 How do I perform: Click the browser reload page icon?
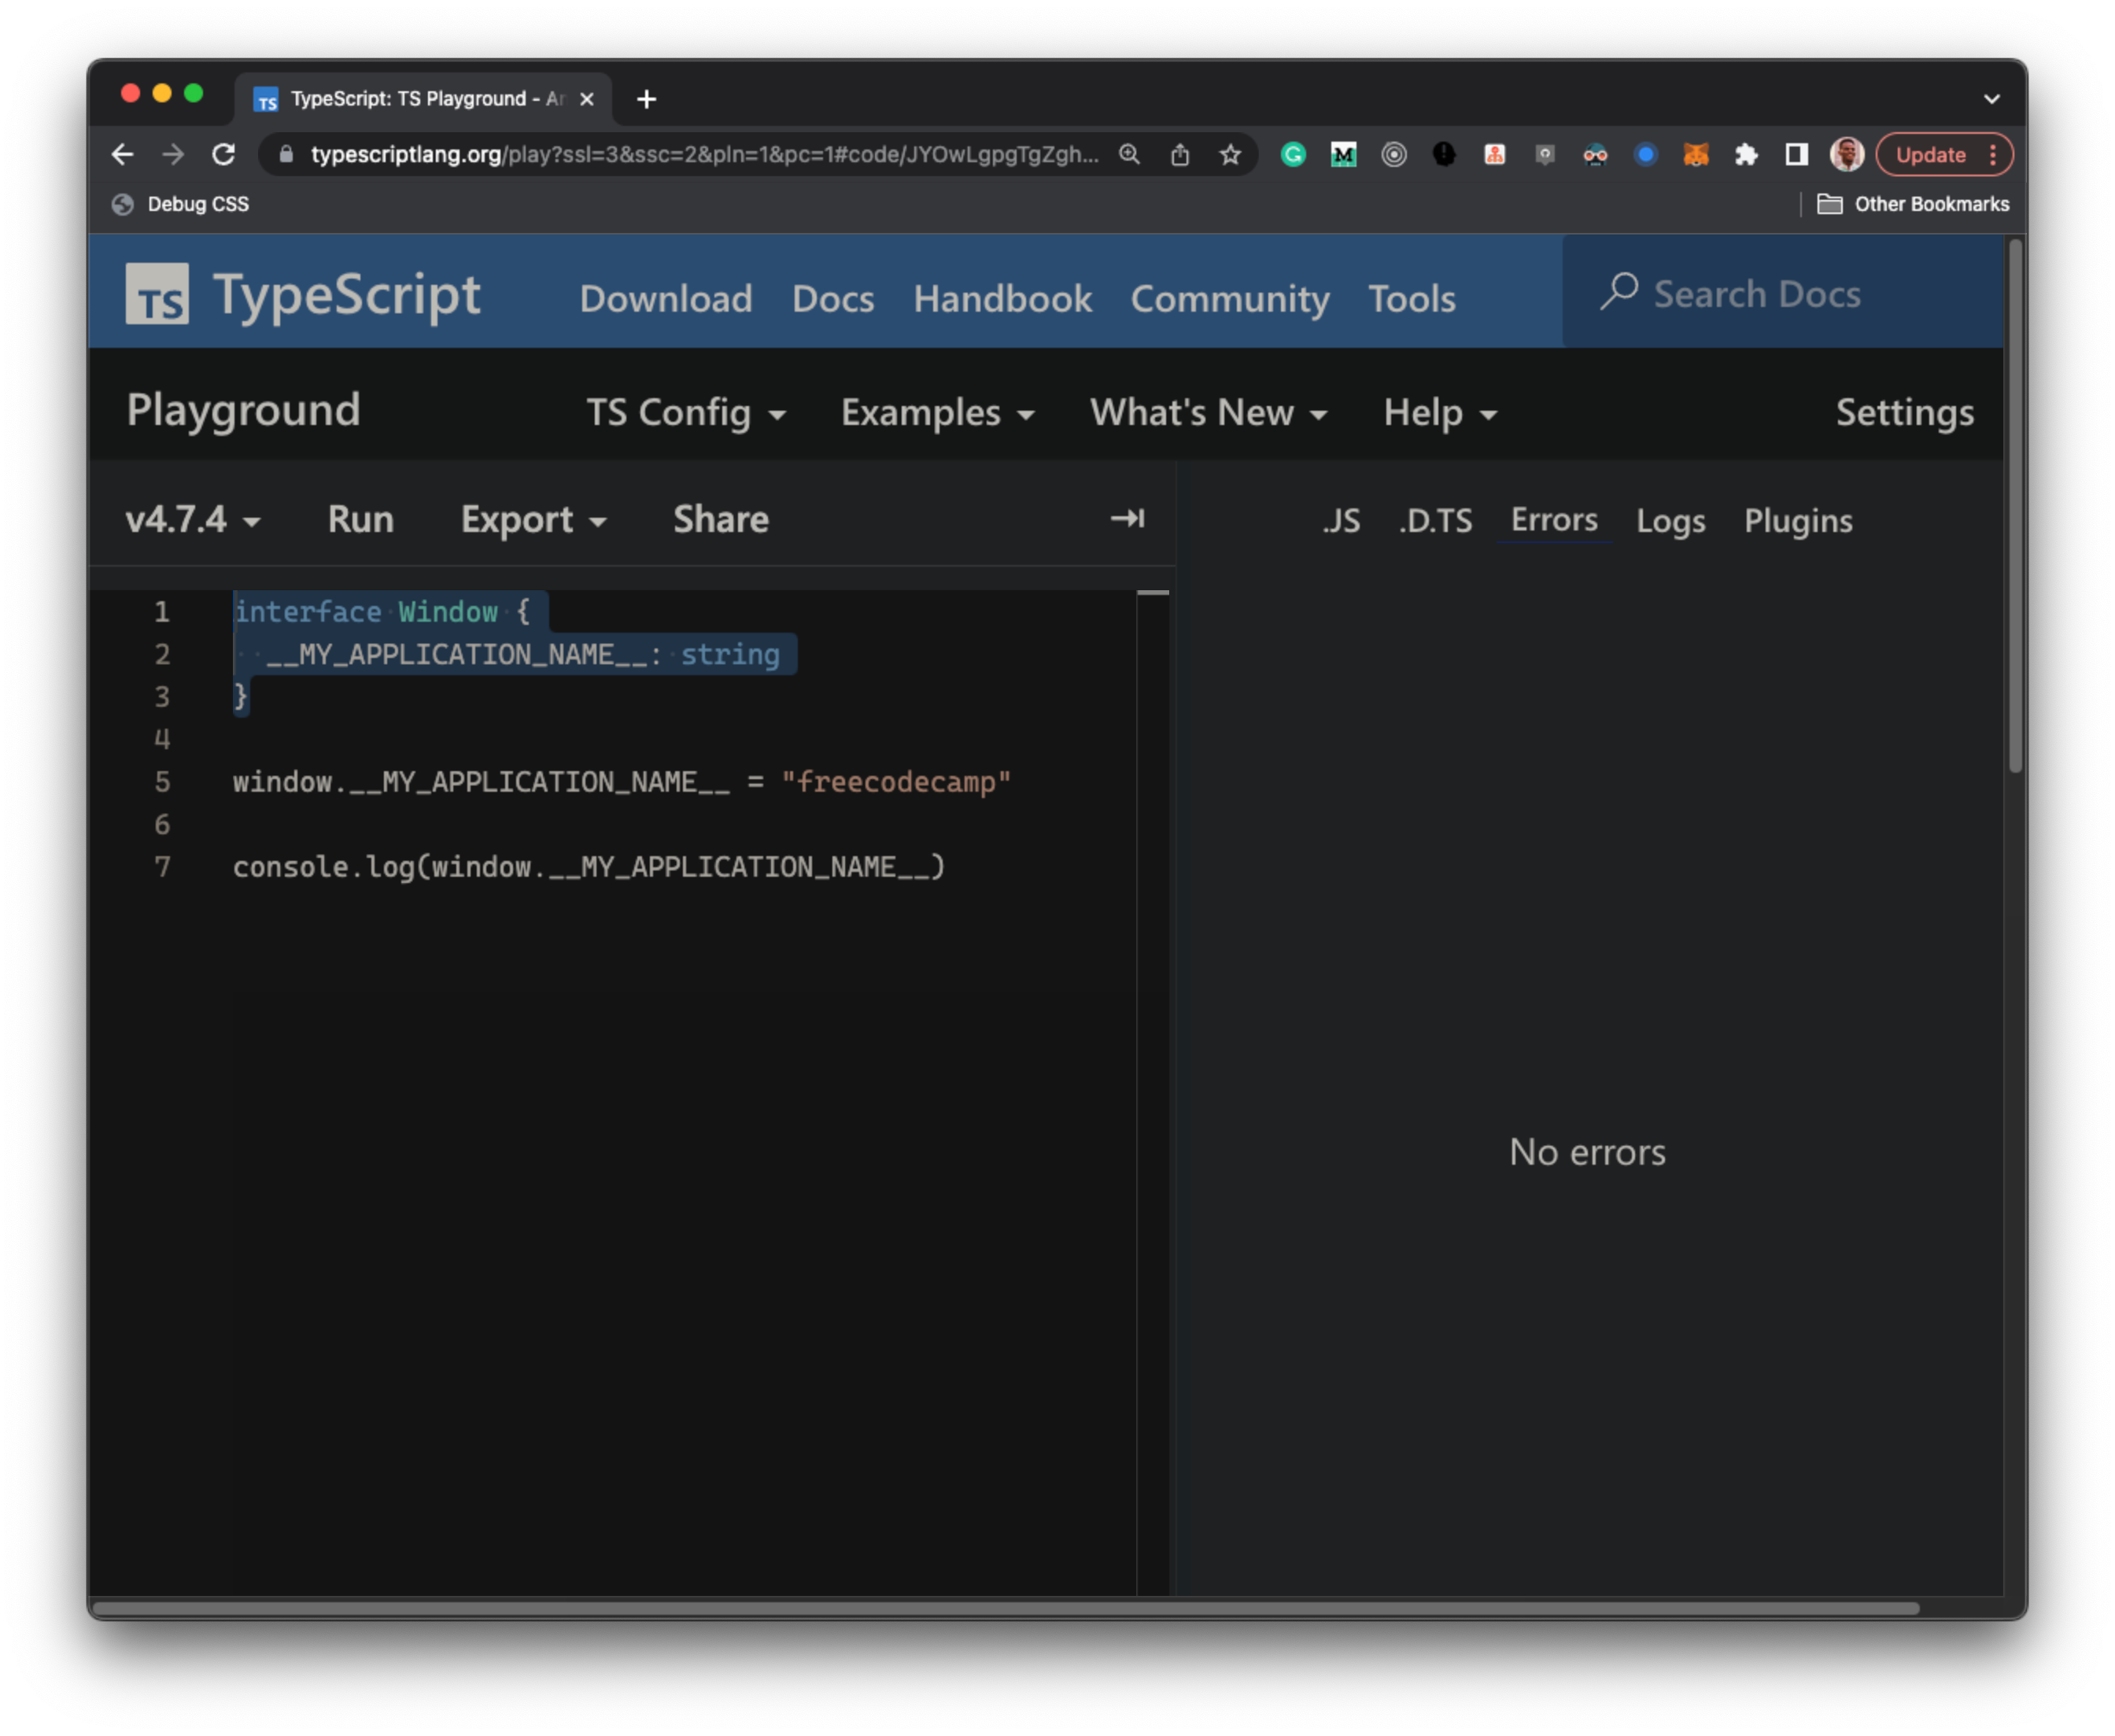pyautogui.click(x=224, y=155)
